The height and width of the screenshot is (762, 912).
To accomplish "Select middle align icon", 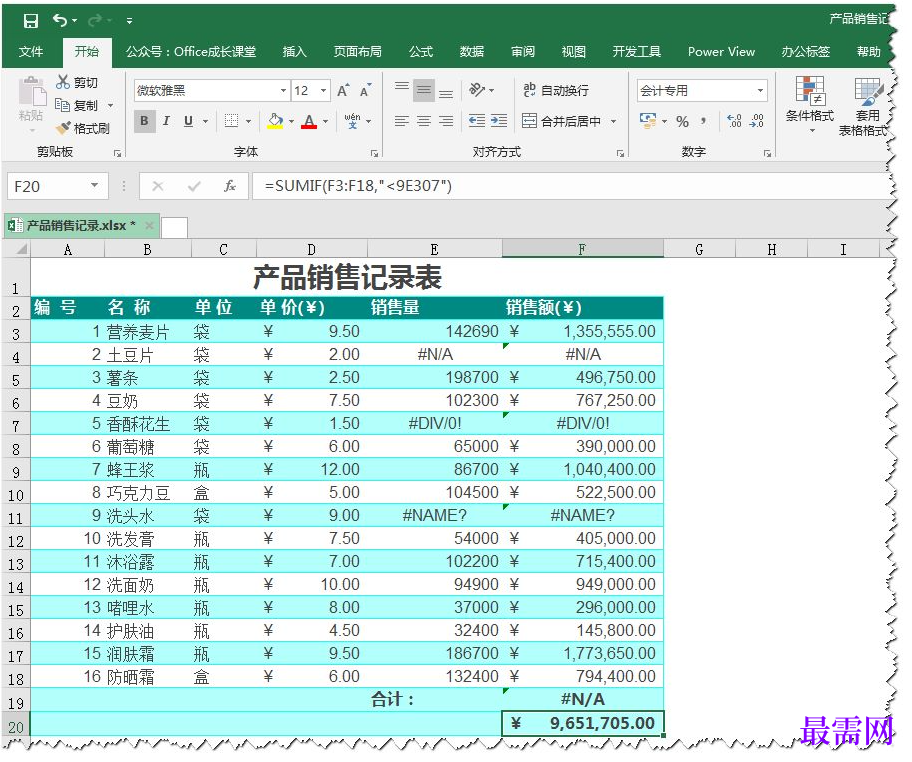I will pos(424,90).
